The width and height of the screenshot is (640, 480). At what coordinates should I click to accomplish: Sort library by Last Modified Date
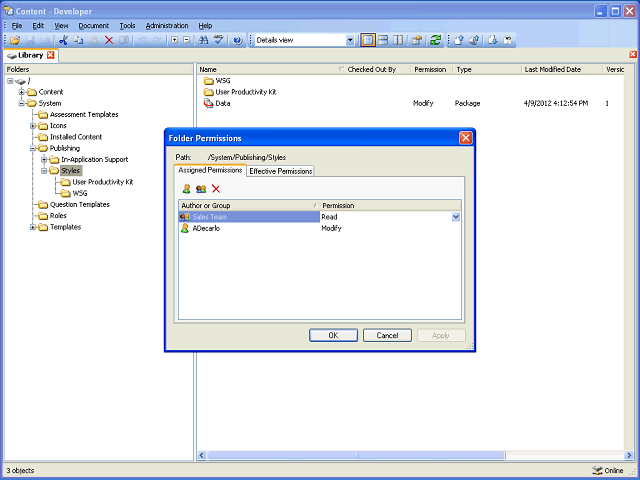point(562,69)
